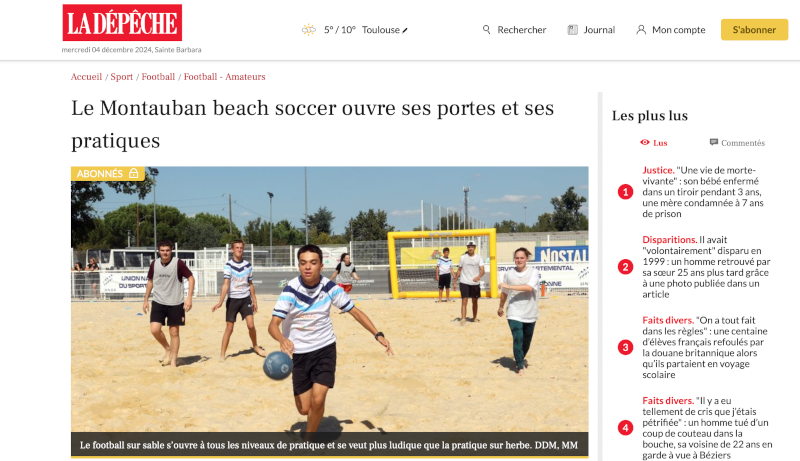
Task: Click the Abonnés padlock icon on the photo
Action: (x=134, y=173)
